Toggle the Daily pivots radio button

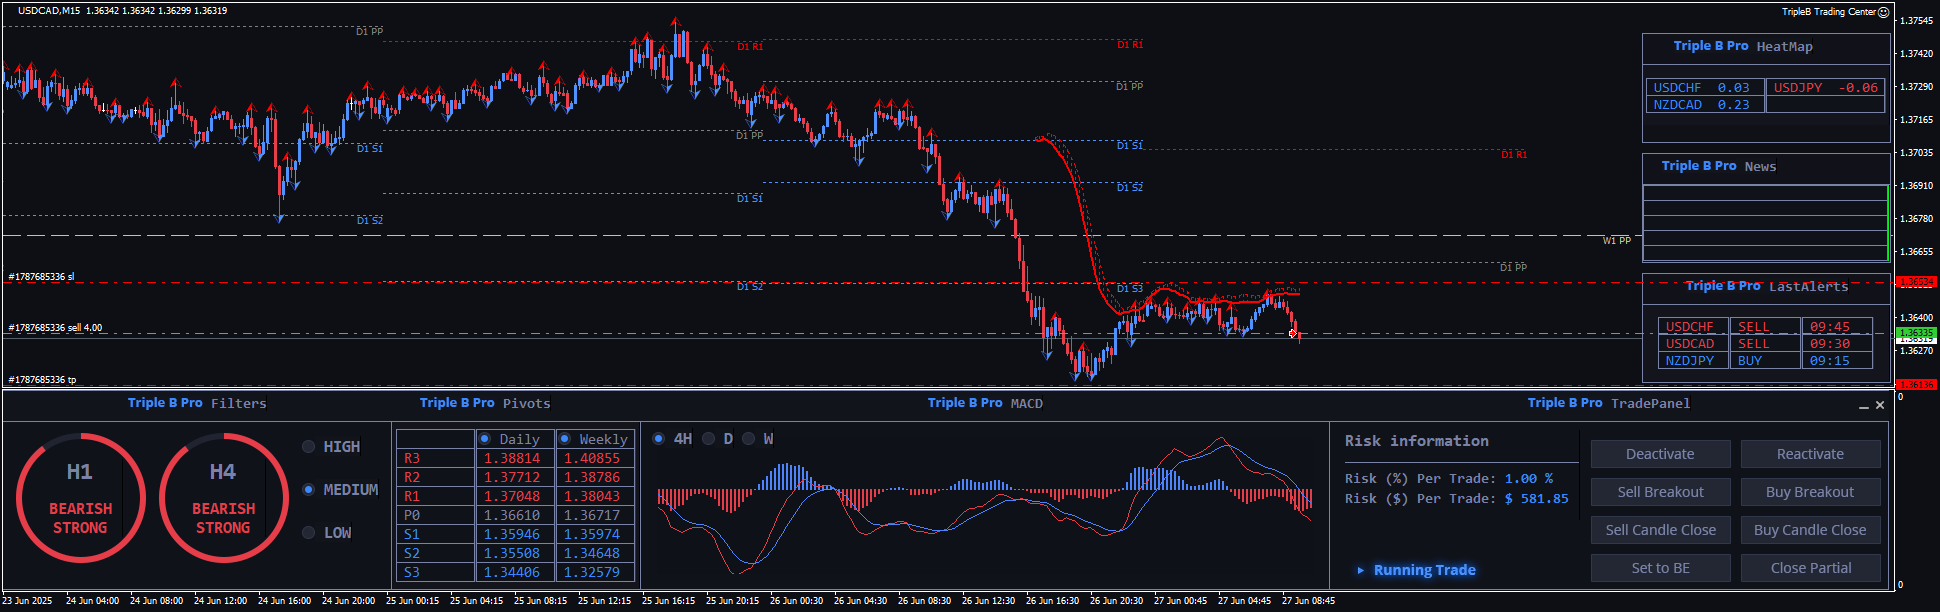[x=485, y=439]
